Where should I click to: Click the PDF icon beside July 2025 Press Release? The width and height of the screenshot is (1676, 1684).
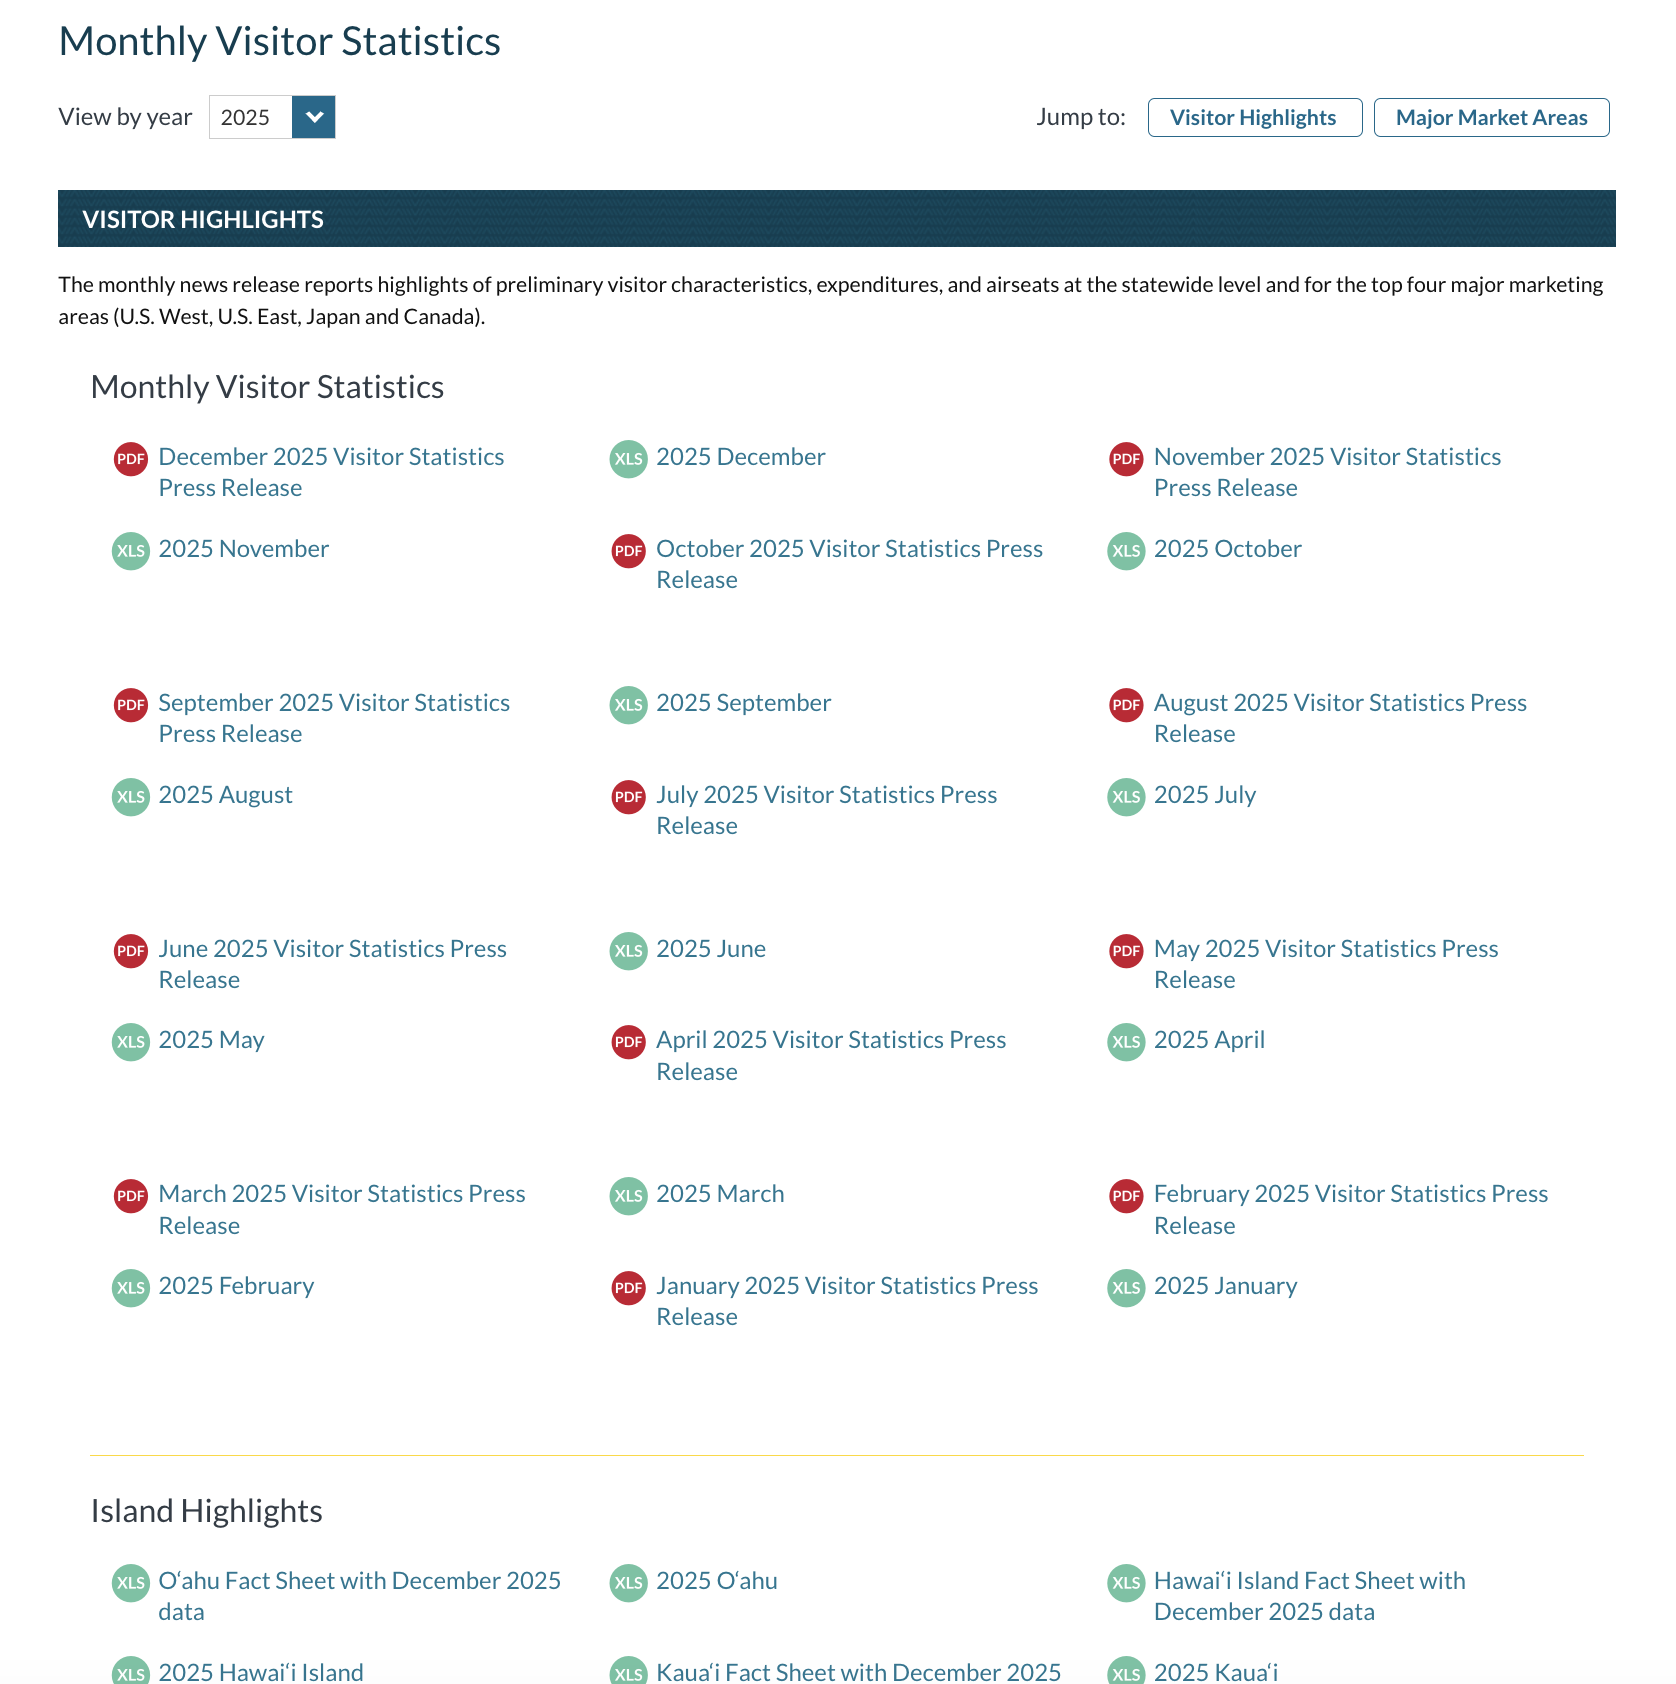tap(627, 797)
